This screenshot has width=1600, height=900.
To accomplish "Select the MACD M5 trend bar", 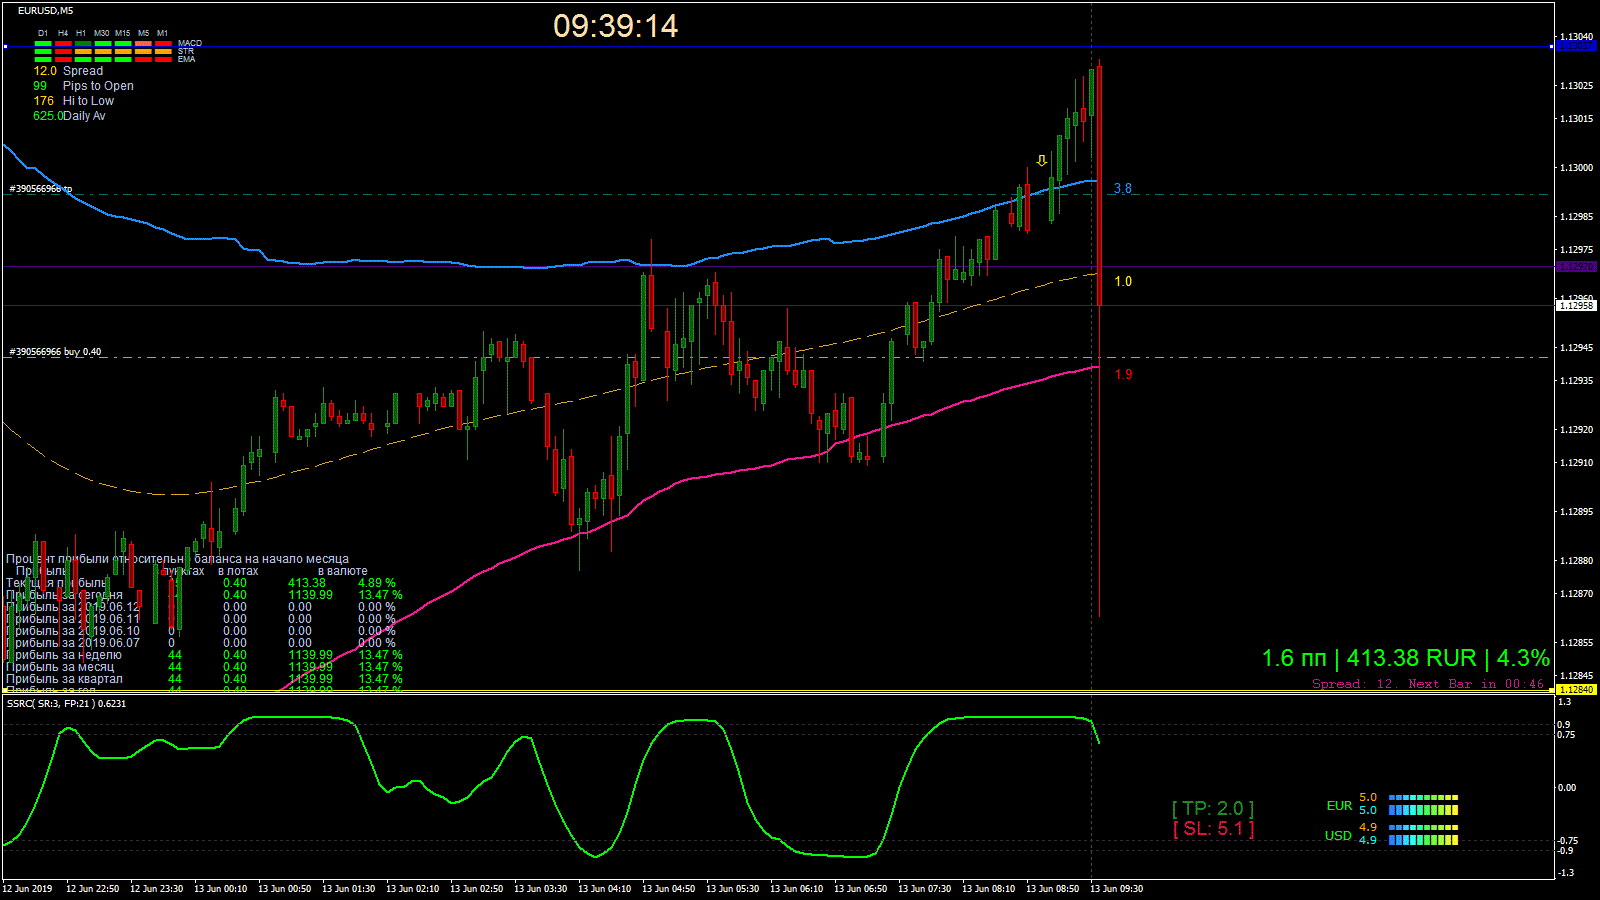I will click(143, 44).
